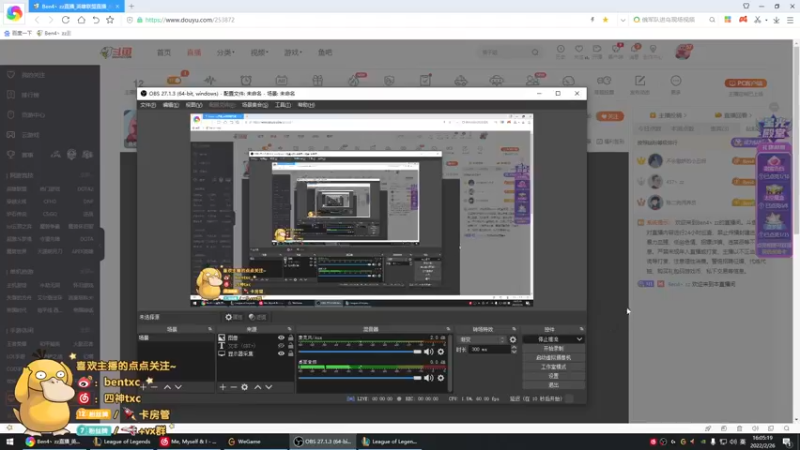This screenshot has width=800, height=450.
Task: Select the 图像 source row
Action: pos(255,338)
